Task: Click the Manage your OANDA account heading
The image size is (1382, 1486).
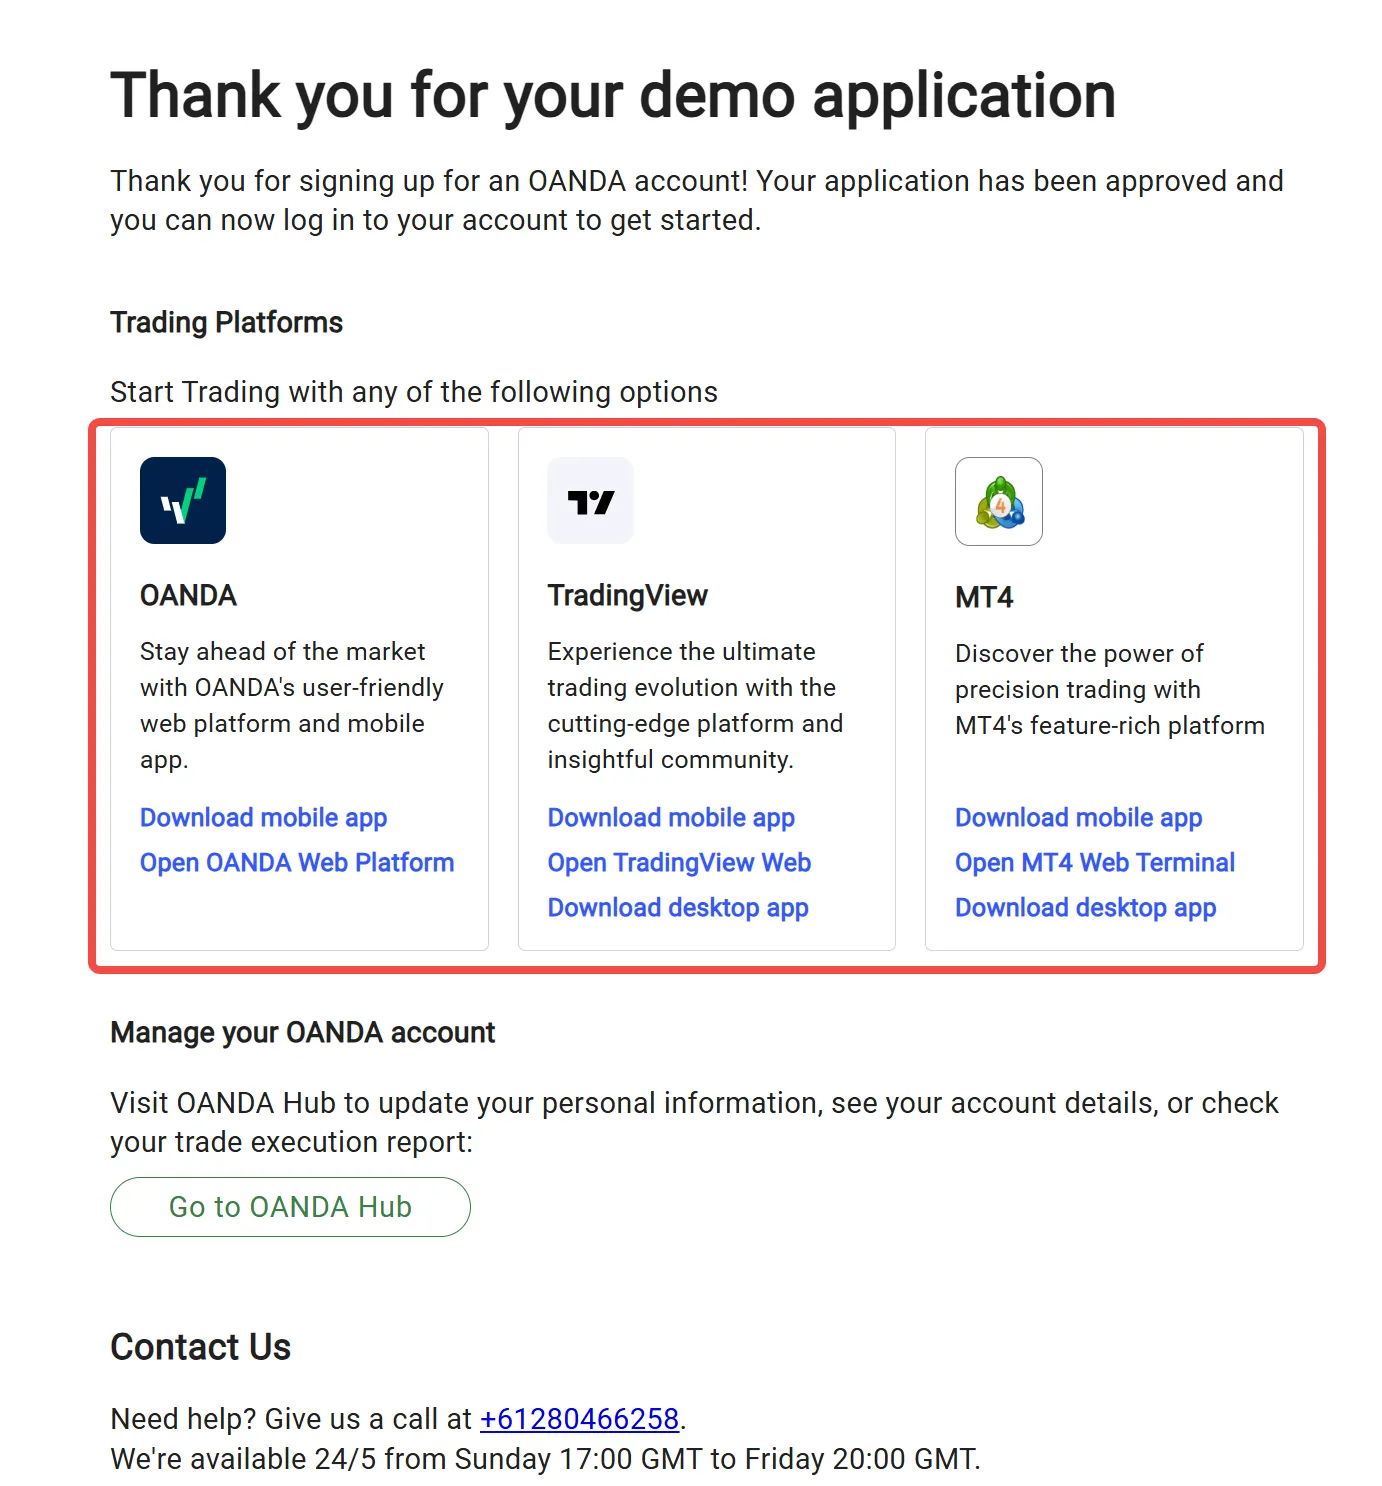Action: click(302, 1032)
